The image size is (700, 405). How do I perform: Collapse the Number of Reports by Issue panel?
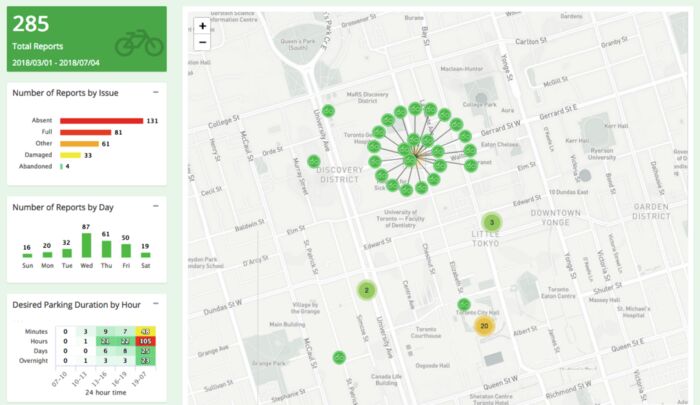156,92
